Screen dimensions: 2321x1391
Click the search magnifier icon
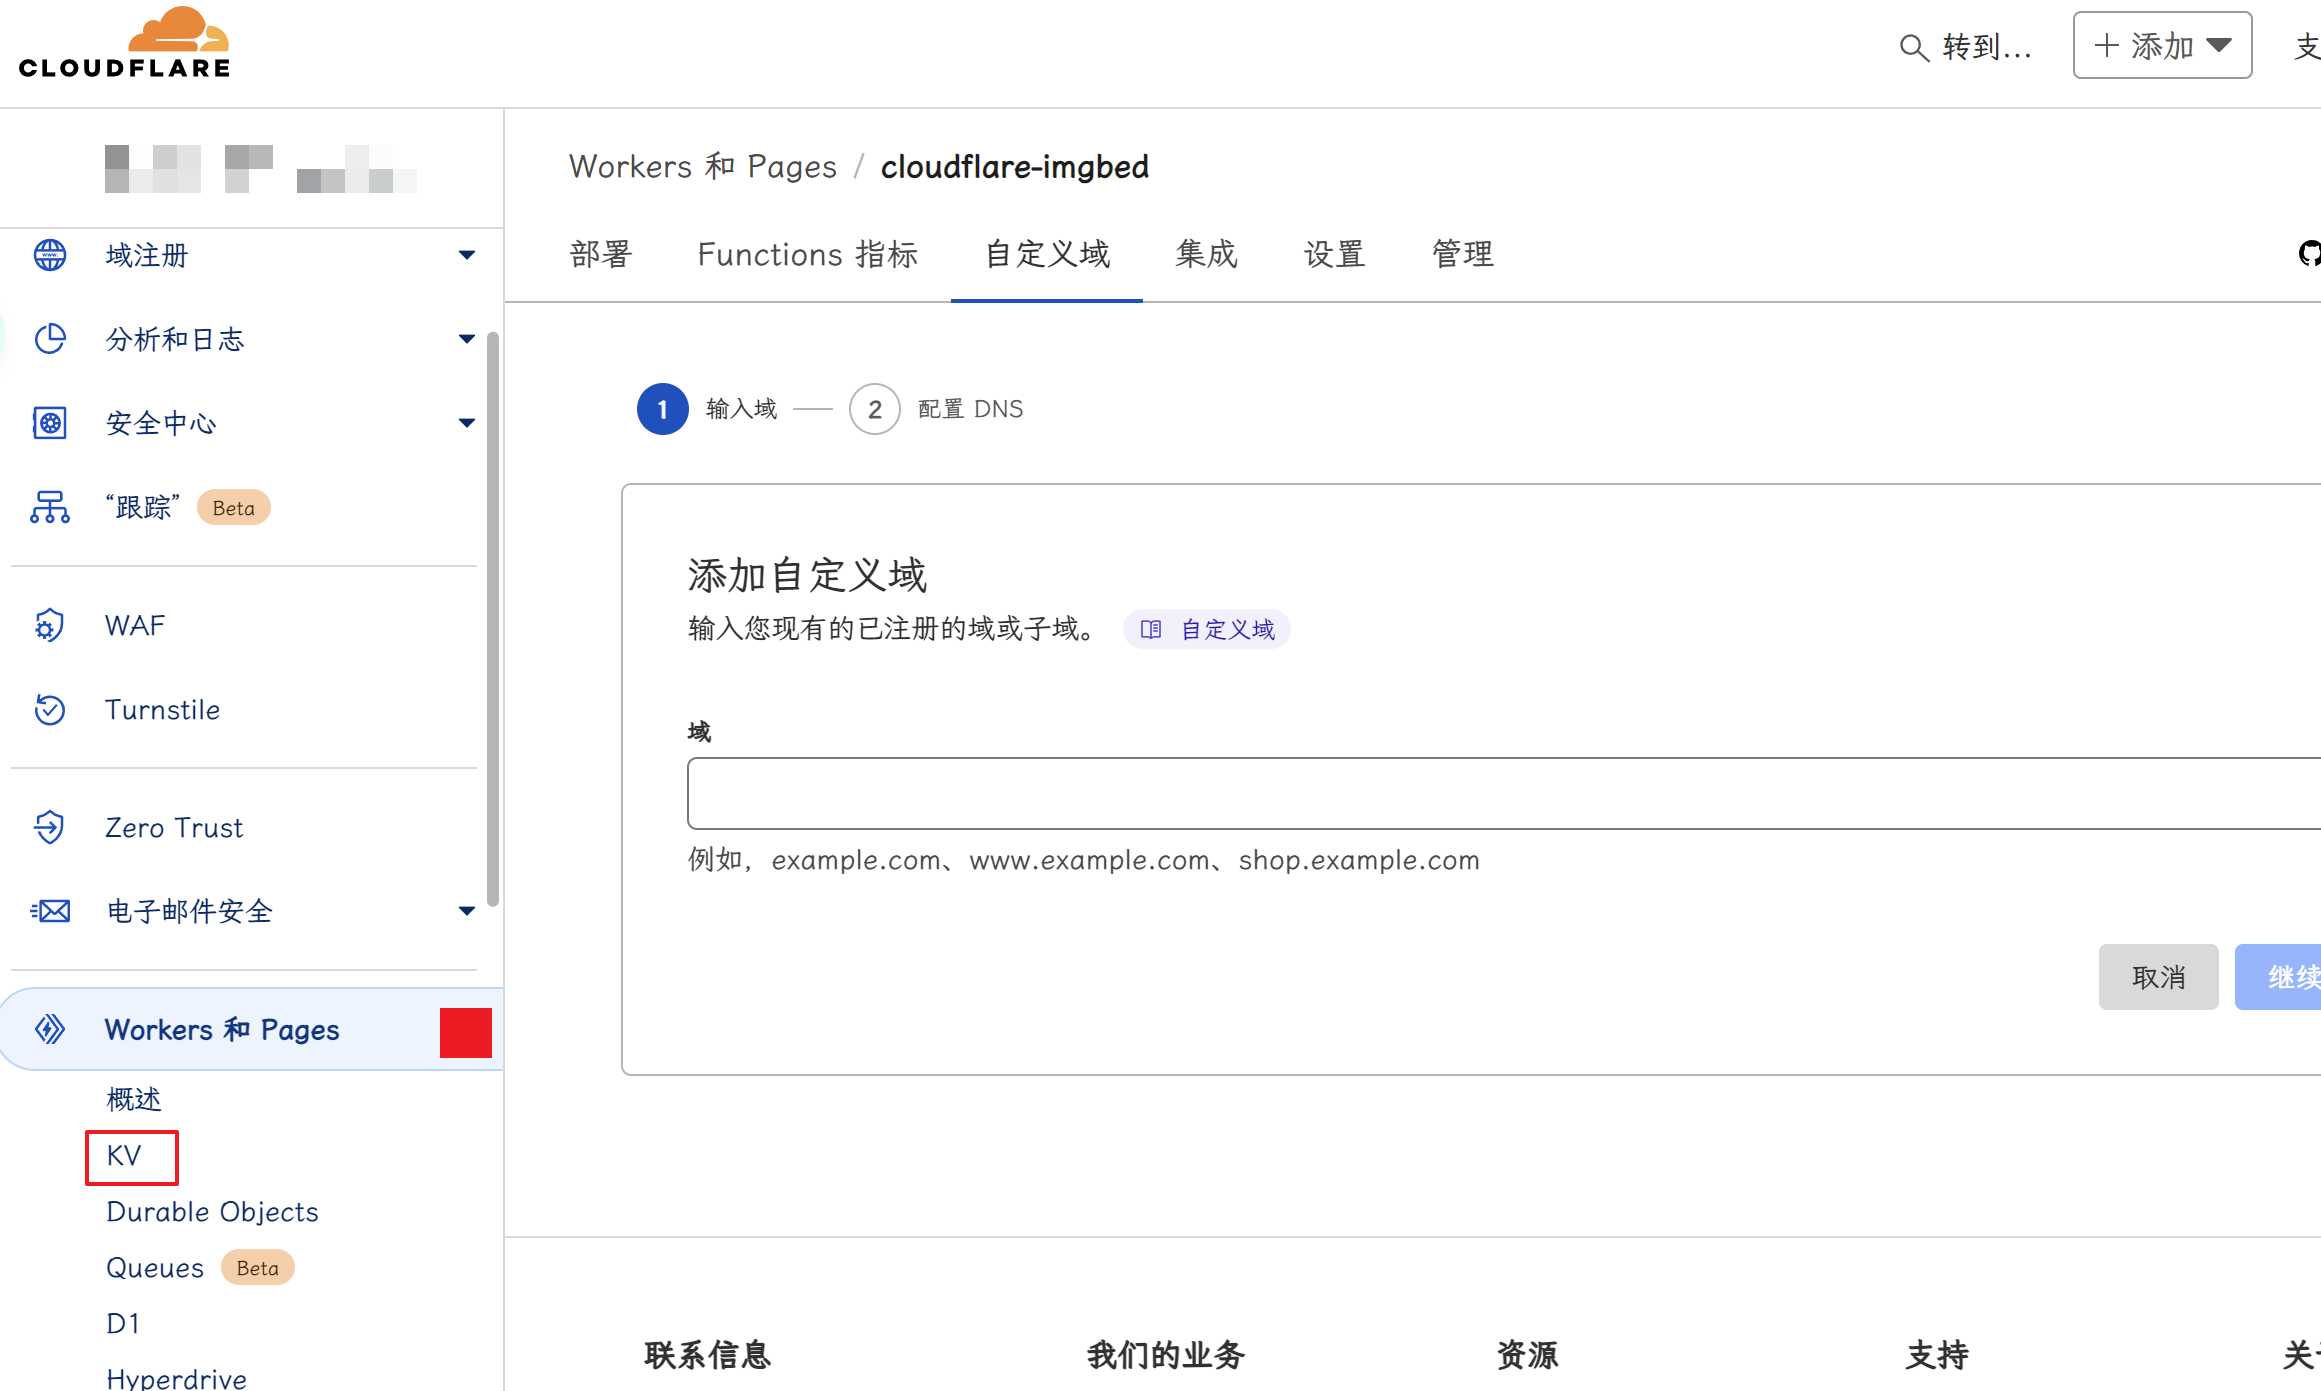1913,47
